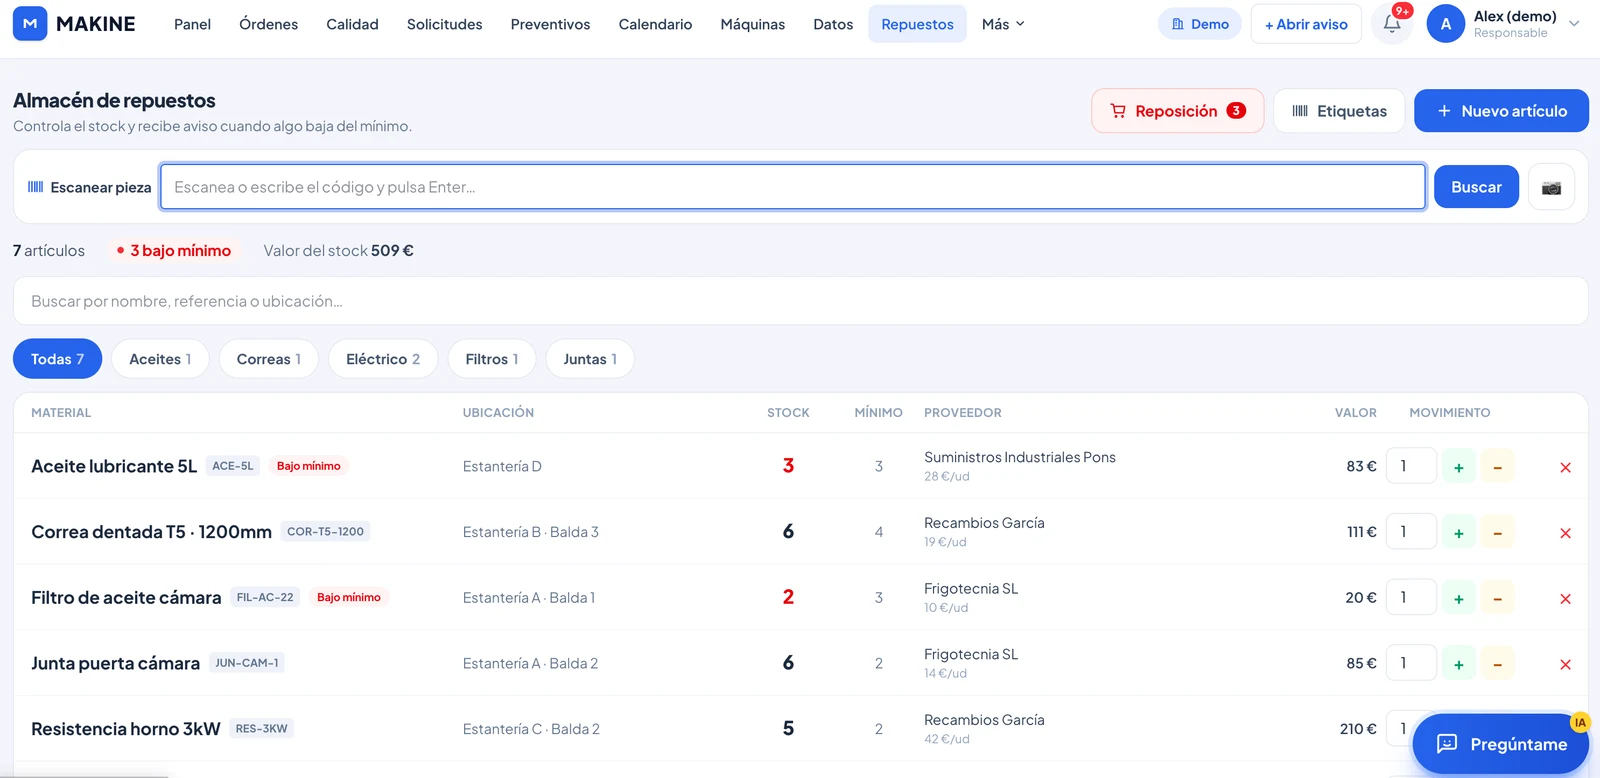
Task: Remove the Junta puerta cámara item with its red X
Action: pyautogui.click(x=1565, y=665)
